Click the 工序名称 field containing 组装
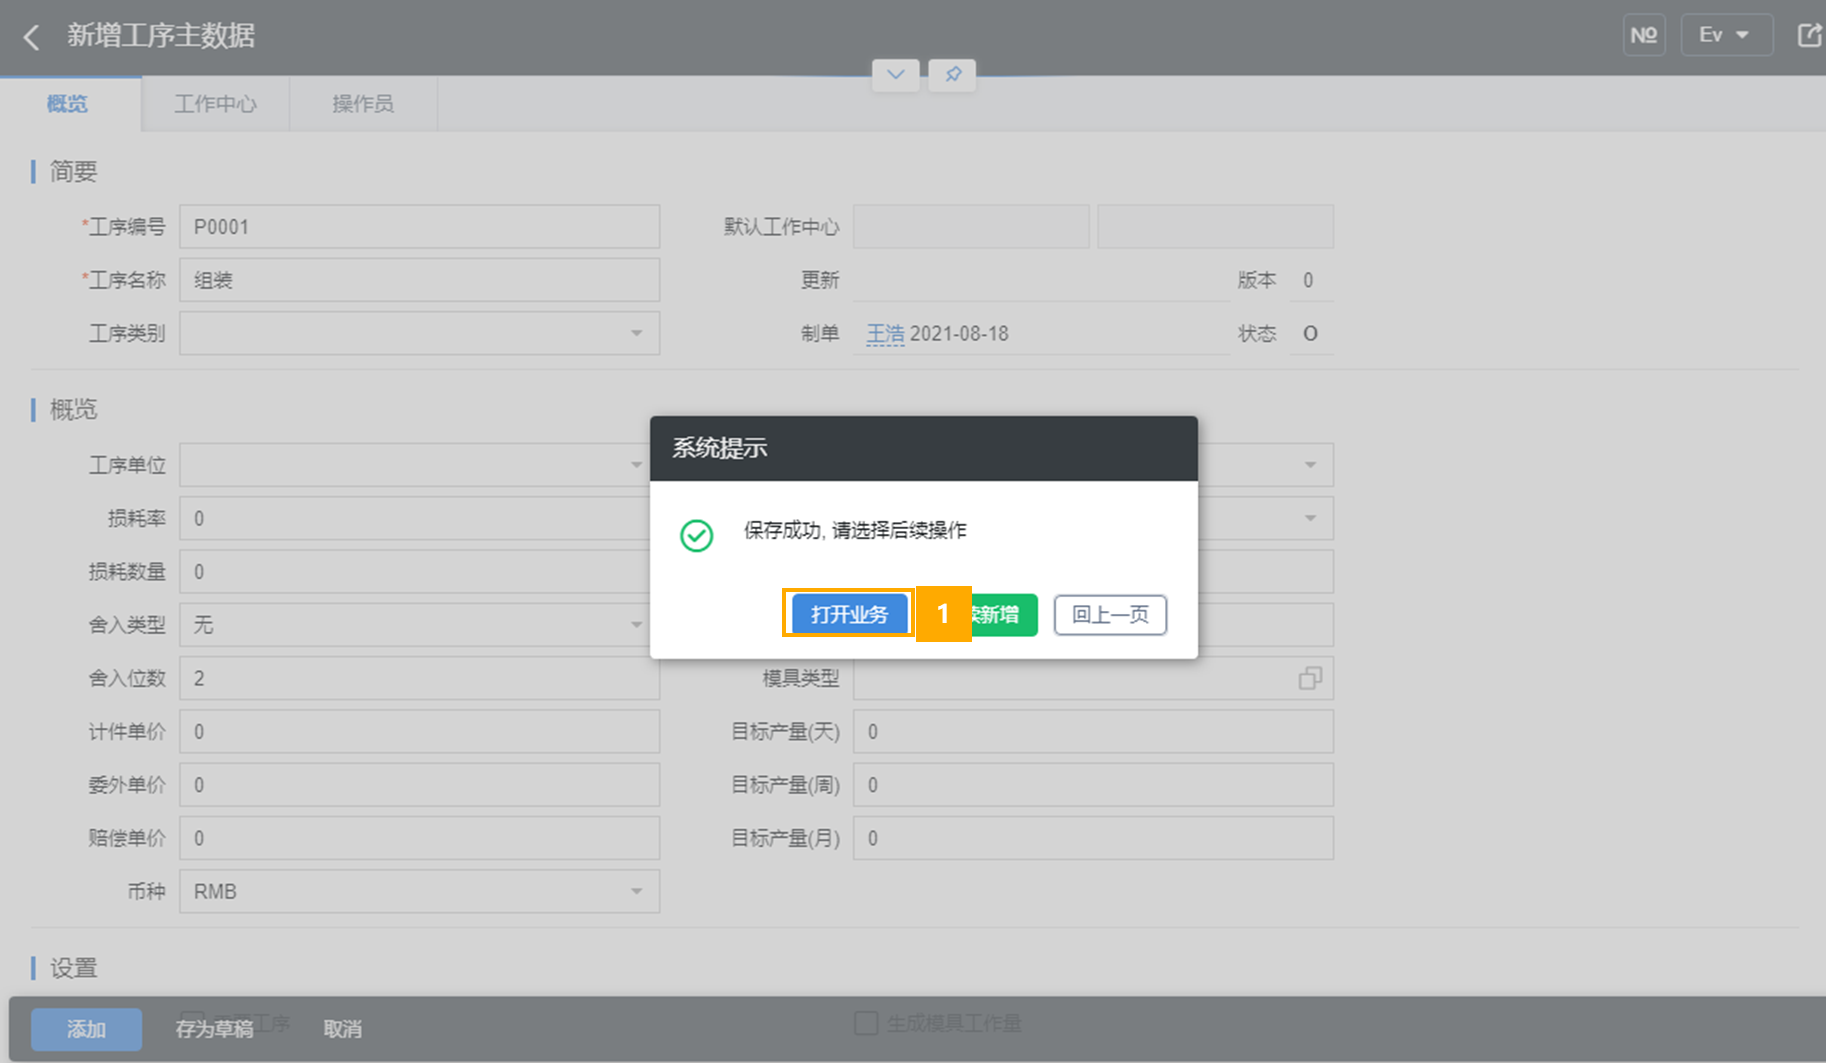 coord(420,280)
